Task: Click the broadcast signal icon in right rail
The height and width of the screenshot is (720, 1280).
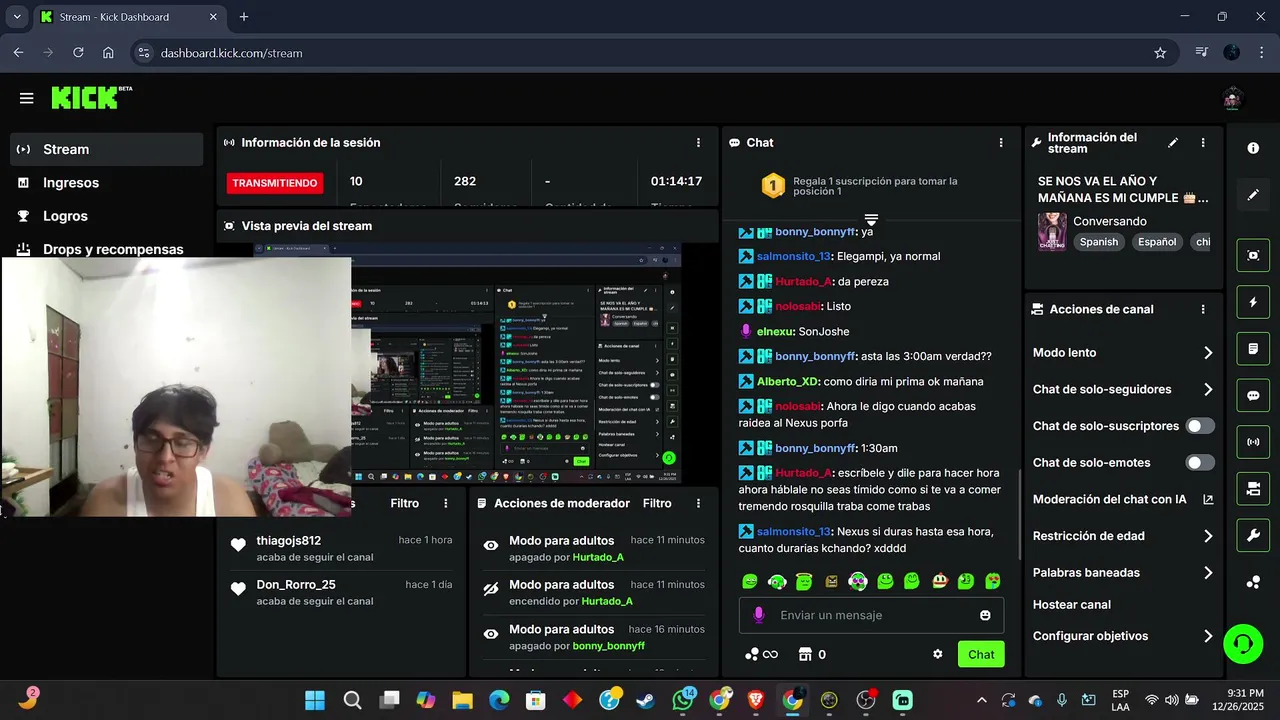Action: click(x=1253, y=442)
